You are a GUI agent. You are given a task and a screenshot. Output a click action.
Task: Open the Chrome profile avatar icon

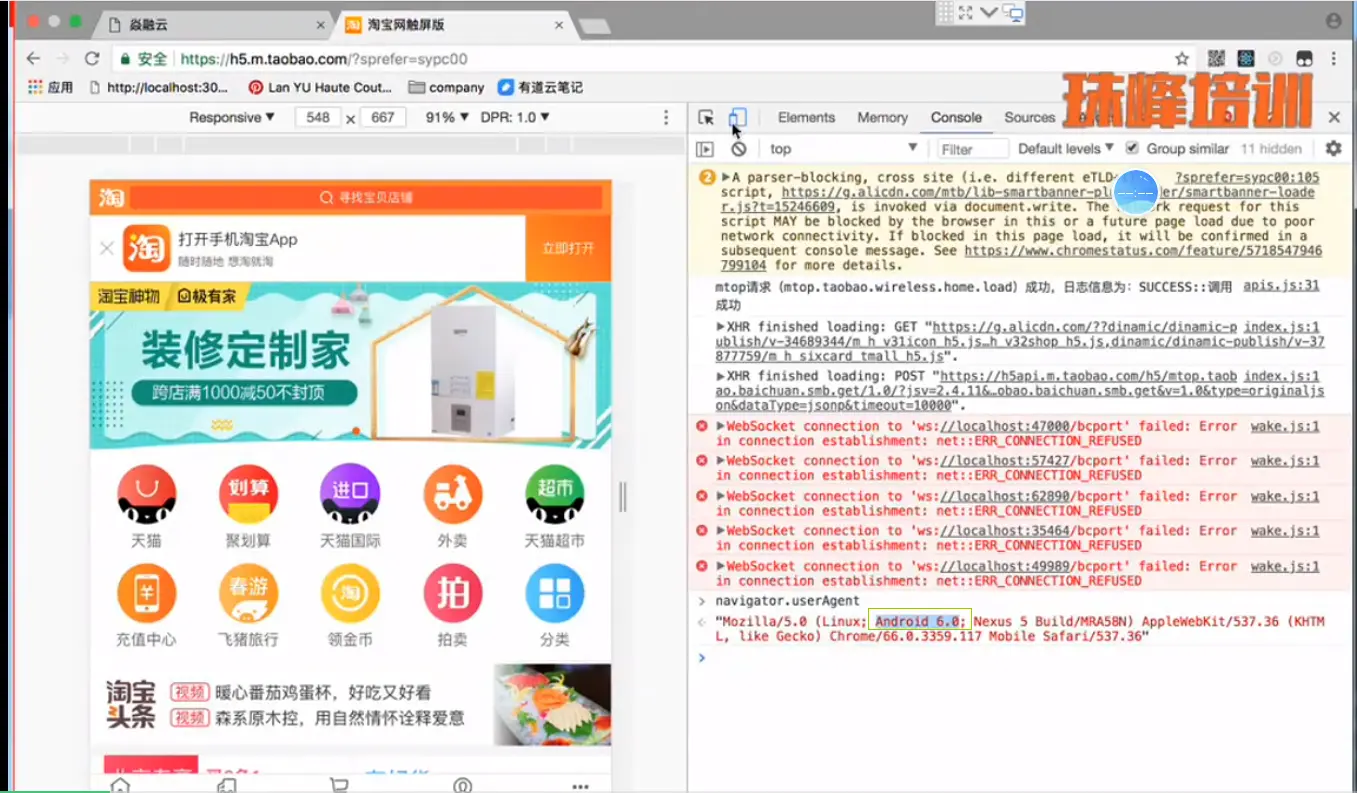coord(1334,21)
